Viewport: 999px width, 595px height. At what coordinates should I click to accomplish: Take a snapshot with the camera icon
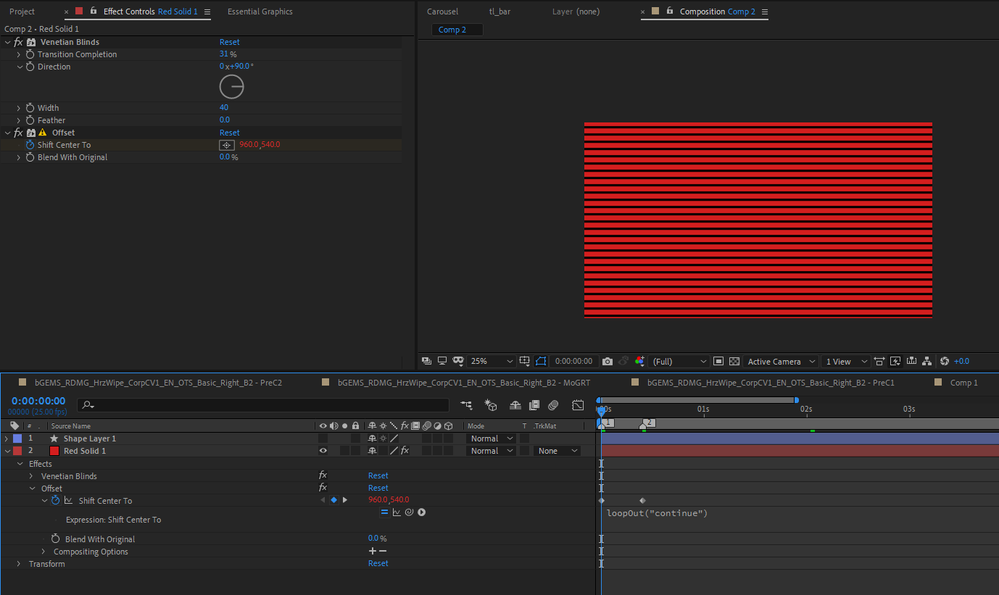(607, 361)
